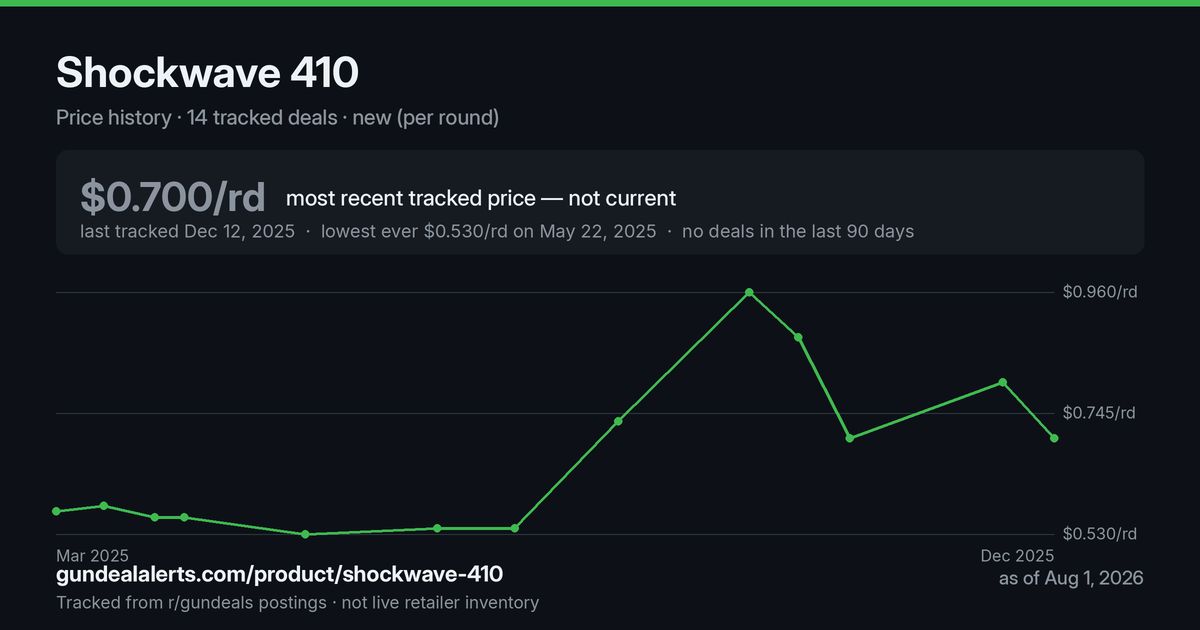Click the $0.700/rd most recent price

tap(173, 196)
